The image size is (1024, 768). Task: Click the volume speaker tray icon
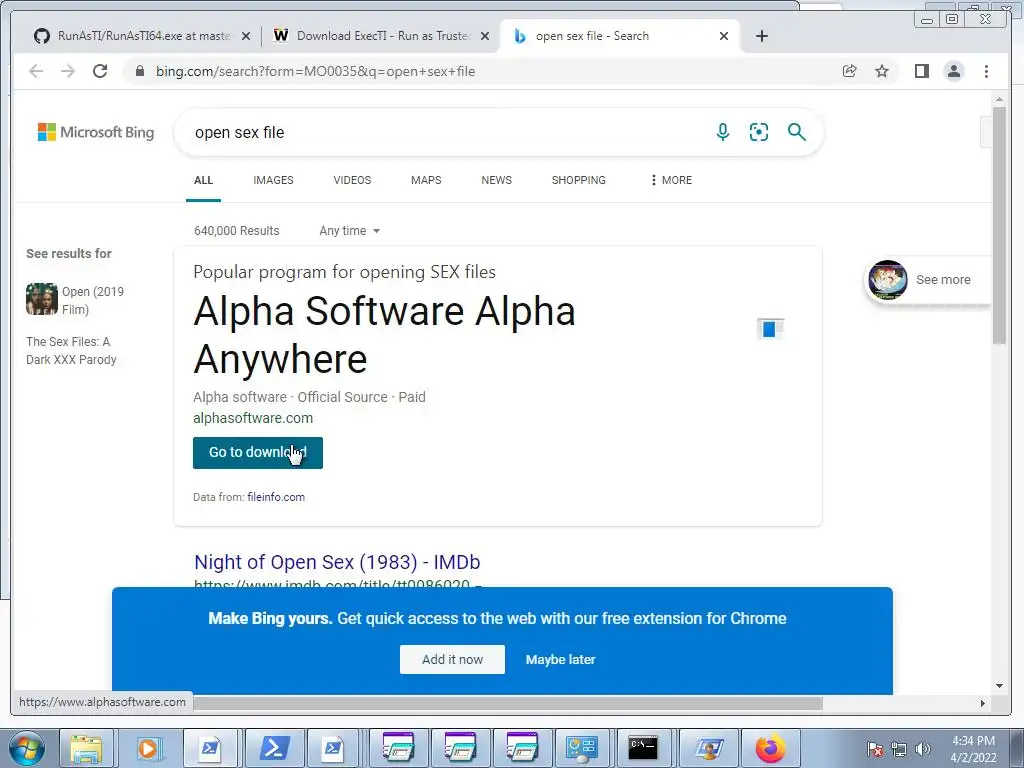[923, 749]
